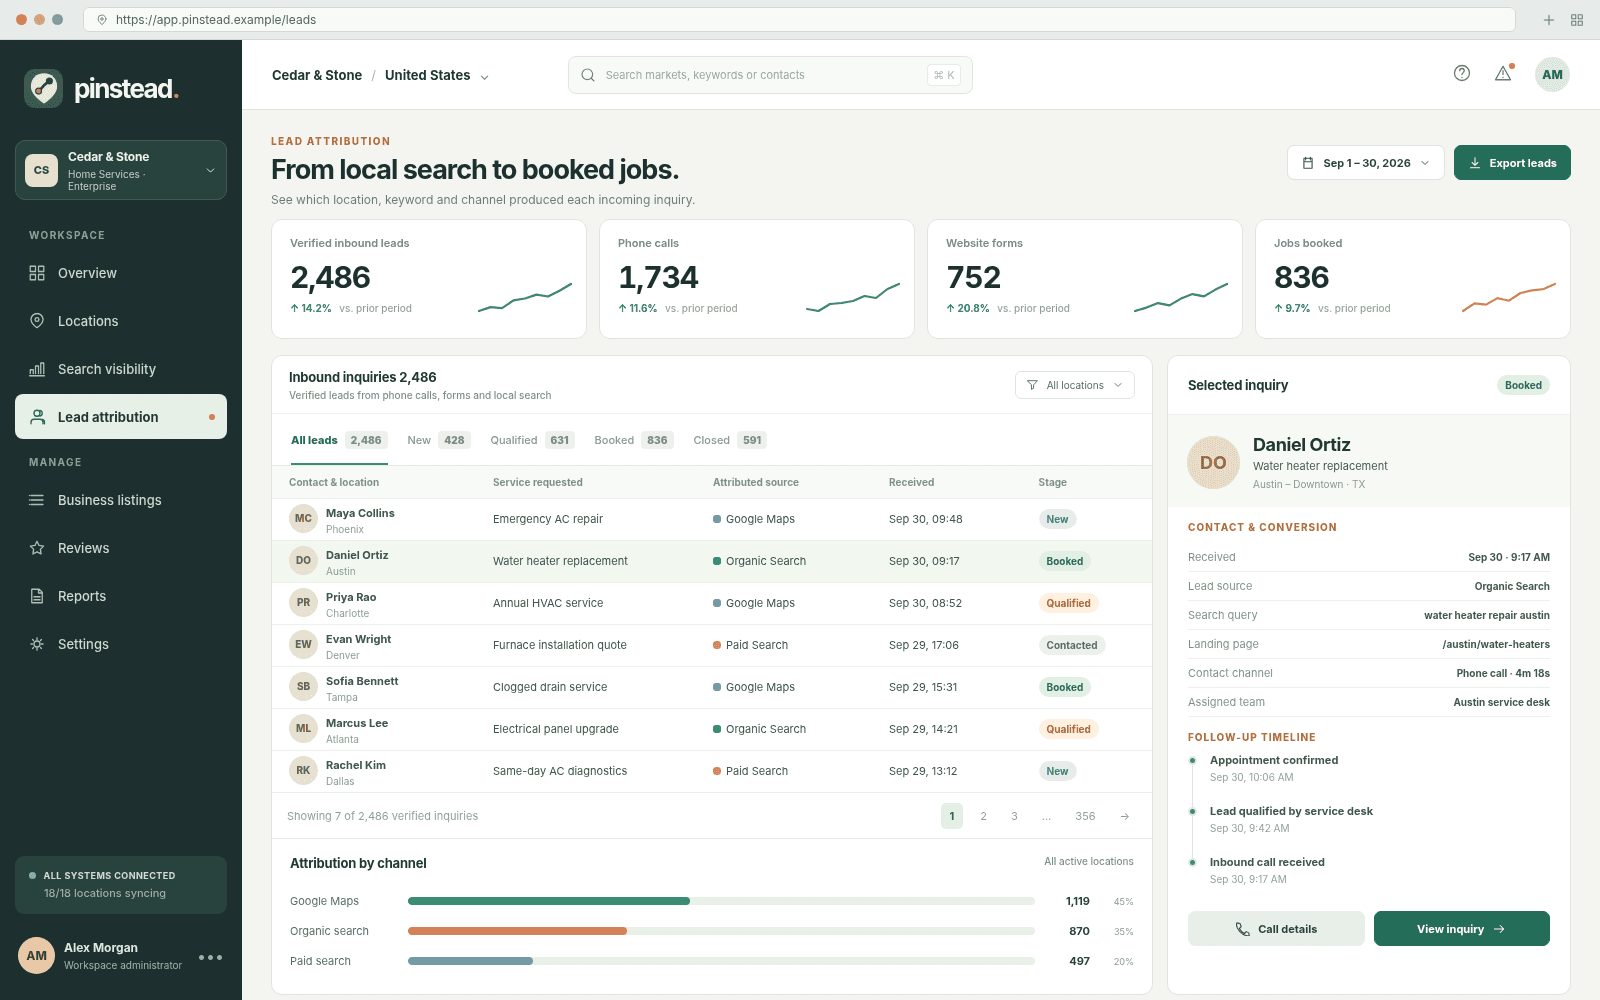Expand the Cedar & Stone workspace switcher
The image size is (1600, 1000).
click(x=121, y=170)
